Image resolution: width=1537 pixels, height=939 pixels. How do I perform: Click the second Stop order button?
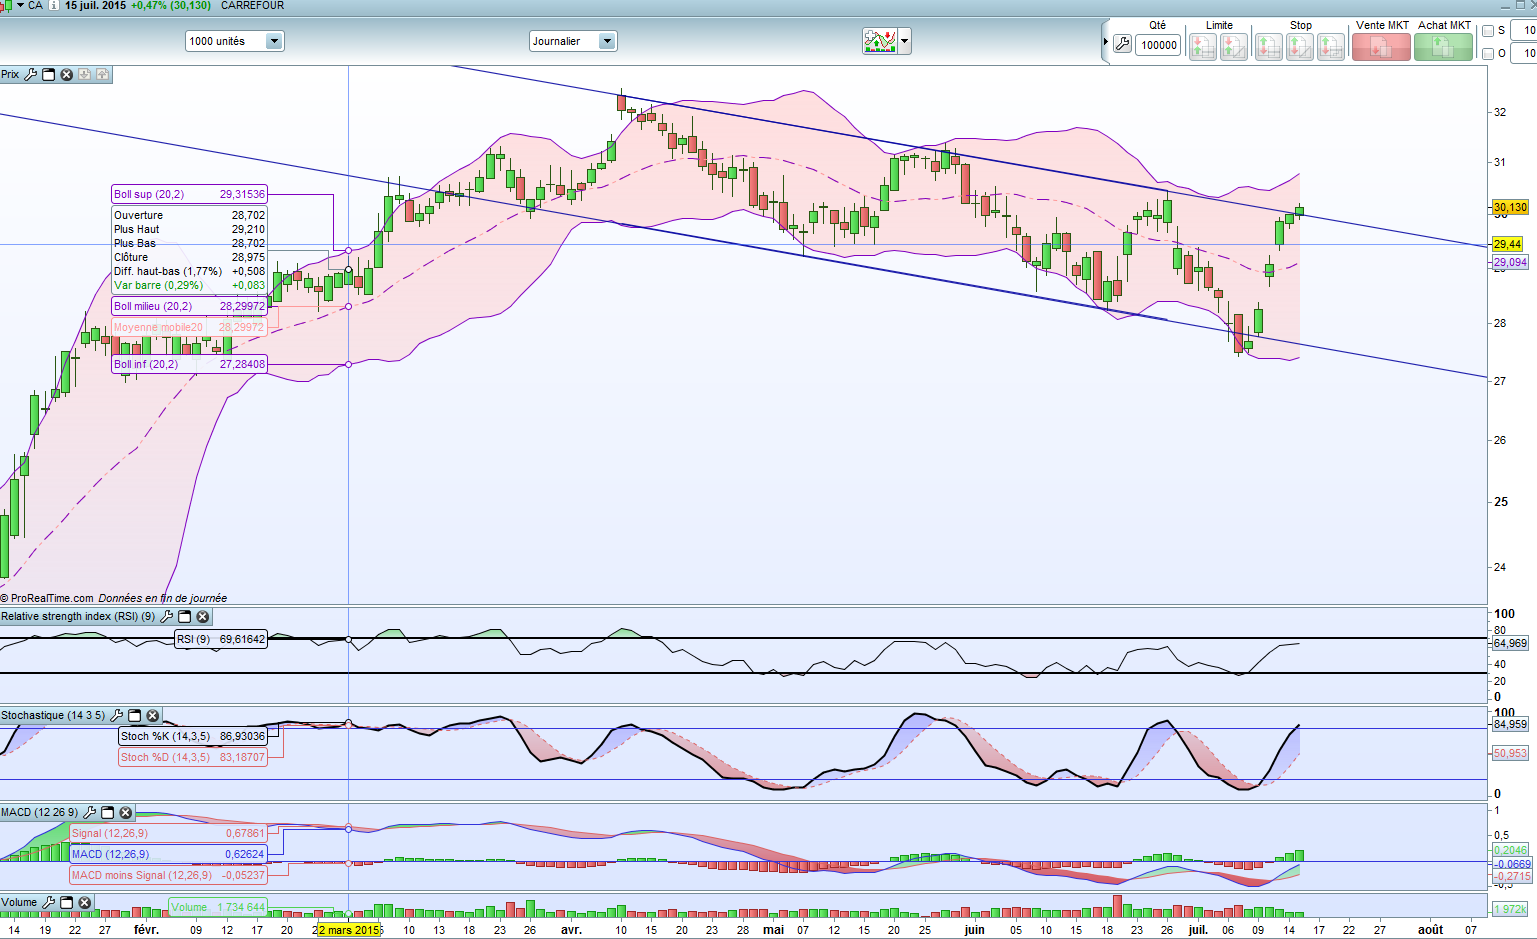(1300, 46)
